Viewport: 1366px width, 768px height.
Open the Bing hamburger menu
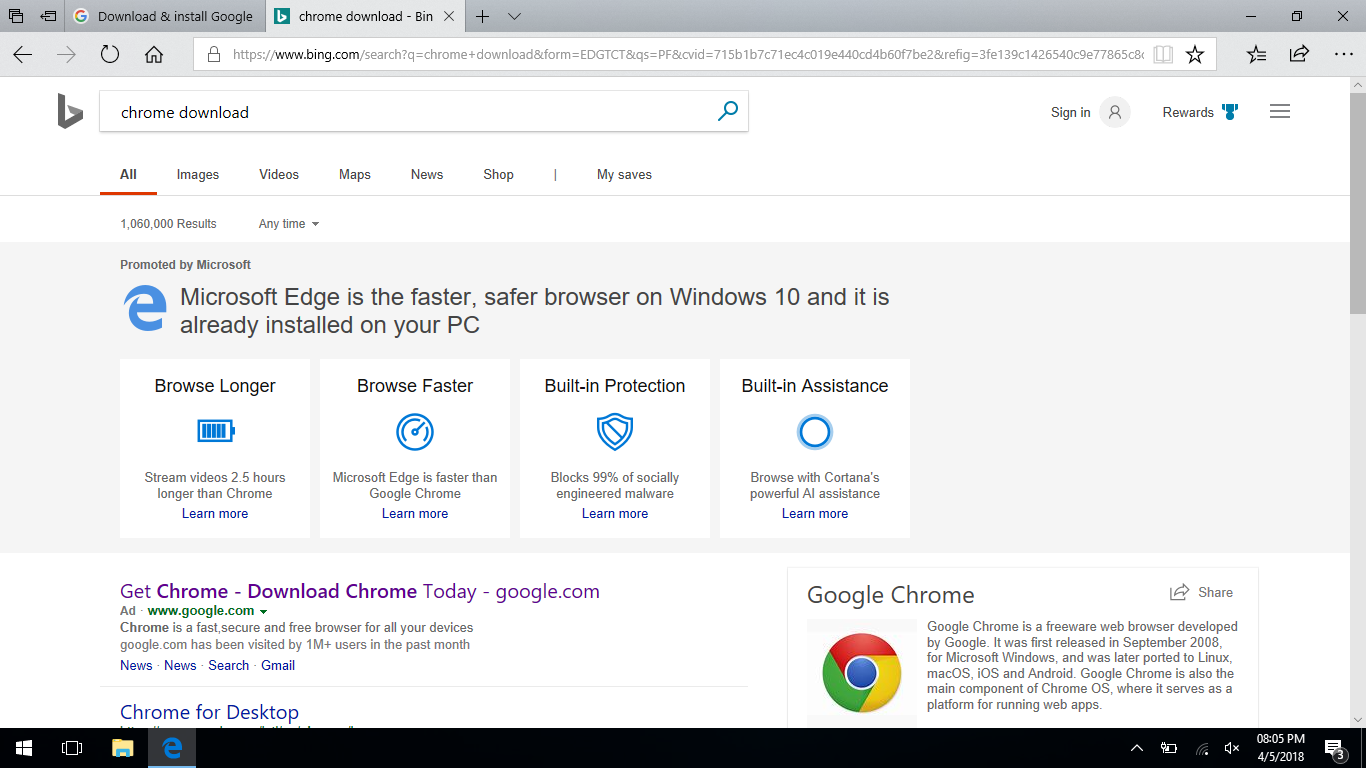pos(1280,112)
